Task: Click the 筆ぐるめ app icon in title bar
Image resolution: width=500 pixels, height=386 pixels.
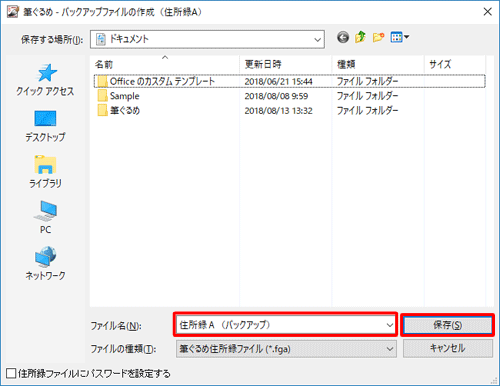Action: 13,12
